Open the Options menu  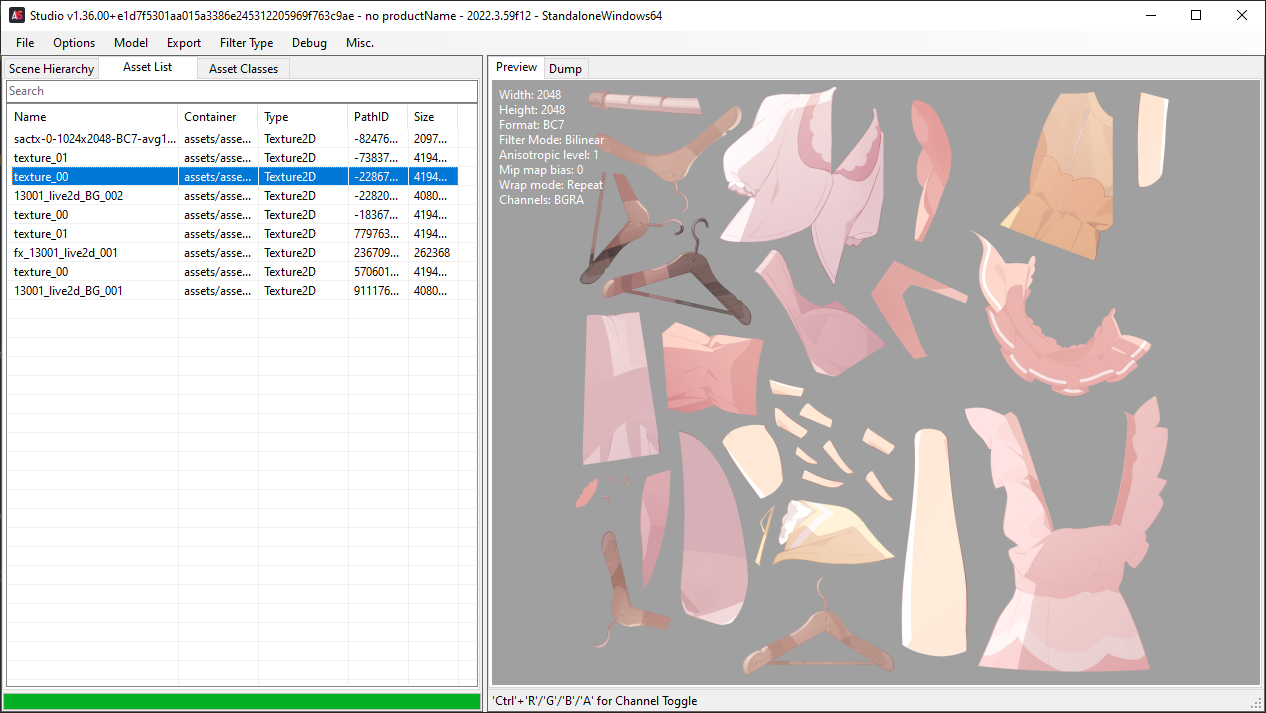point(74,43)
